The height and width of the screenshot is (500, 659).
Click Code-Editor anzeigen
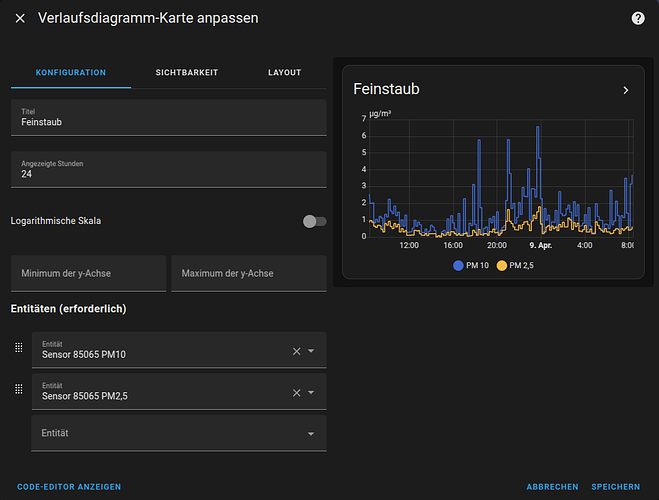click(x=69, y=487)
